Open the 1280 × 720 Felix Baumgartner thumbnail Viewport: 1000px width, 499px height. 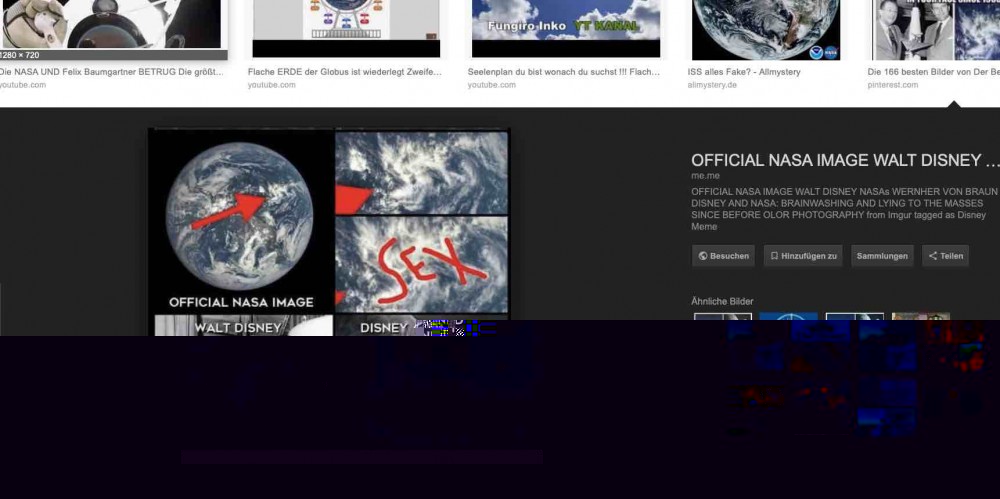tap(112, 30)
